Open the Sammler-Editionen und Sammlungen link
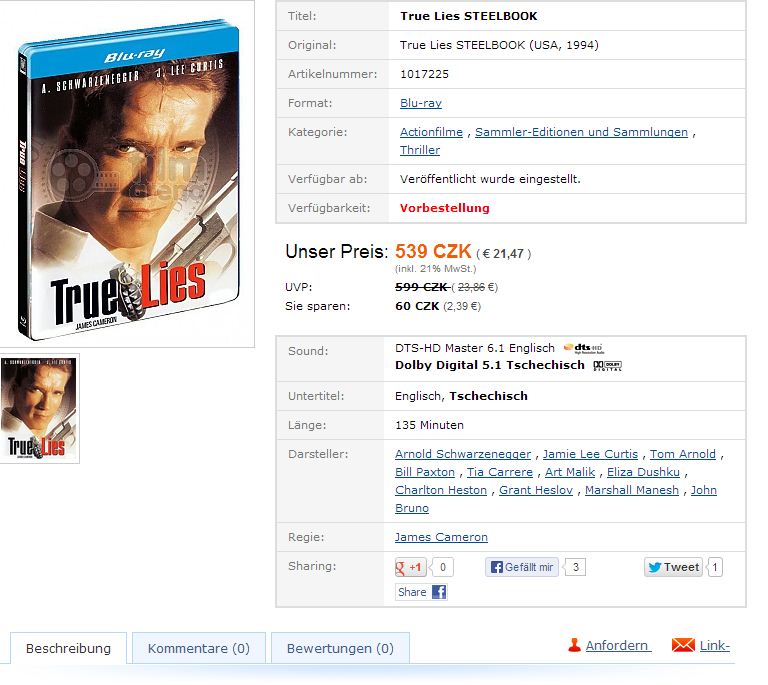768x685 pixels. (x=581, y=132)
